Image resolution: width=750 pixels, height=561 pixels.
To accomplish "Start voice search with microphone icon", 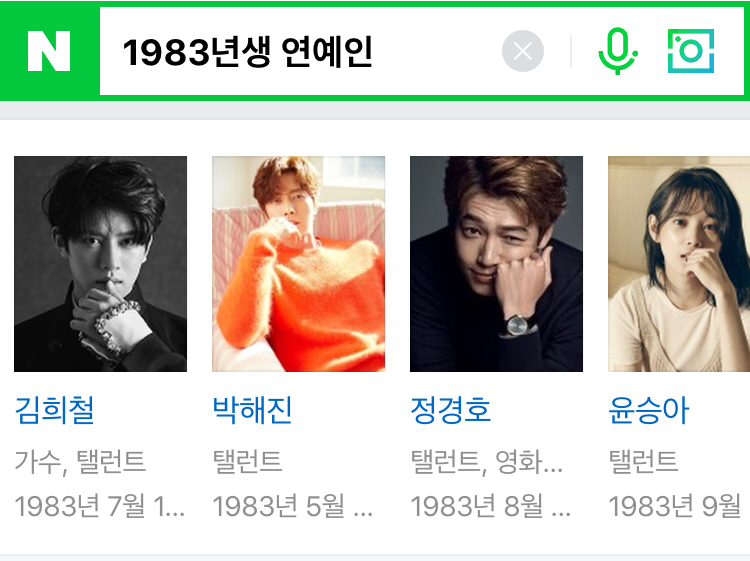I will coord(618,51).
